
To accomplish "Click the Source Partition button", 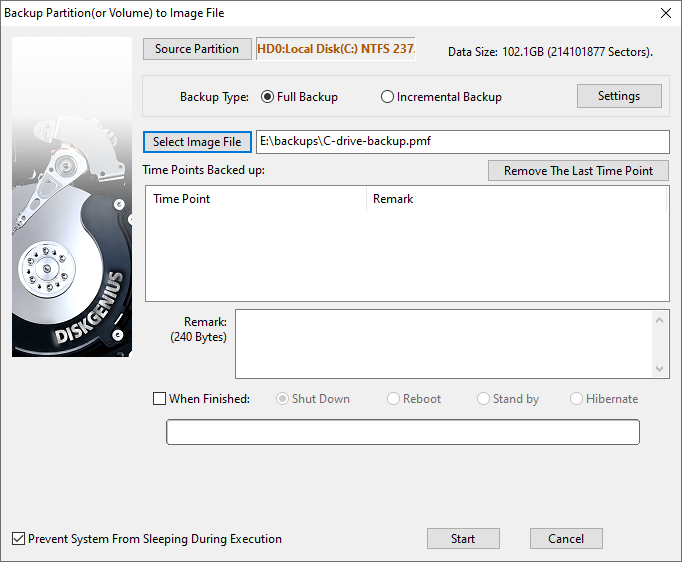I will pyautogui.click(x=197, y=49).
